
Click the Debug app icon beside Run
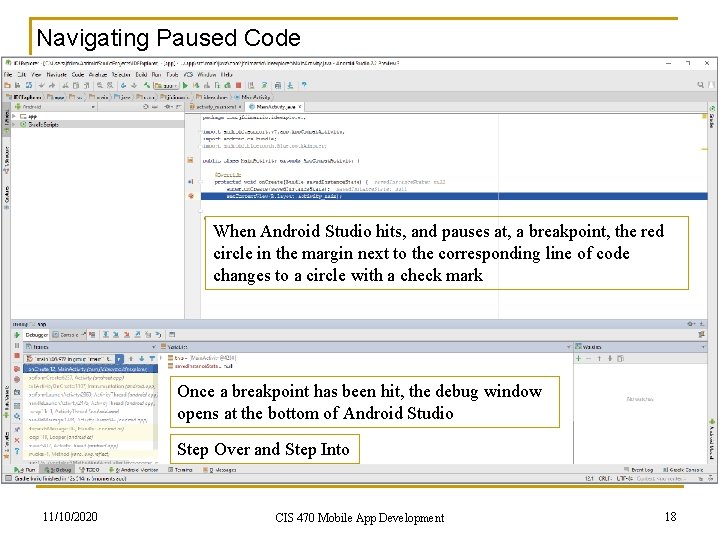197,85
